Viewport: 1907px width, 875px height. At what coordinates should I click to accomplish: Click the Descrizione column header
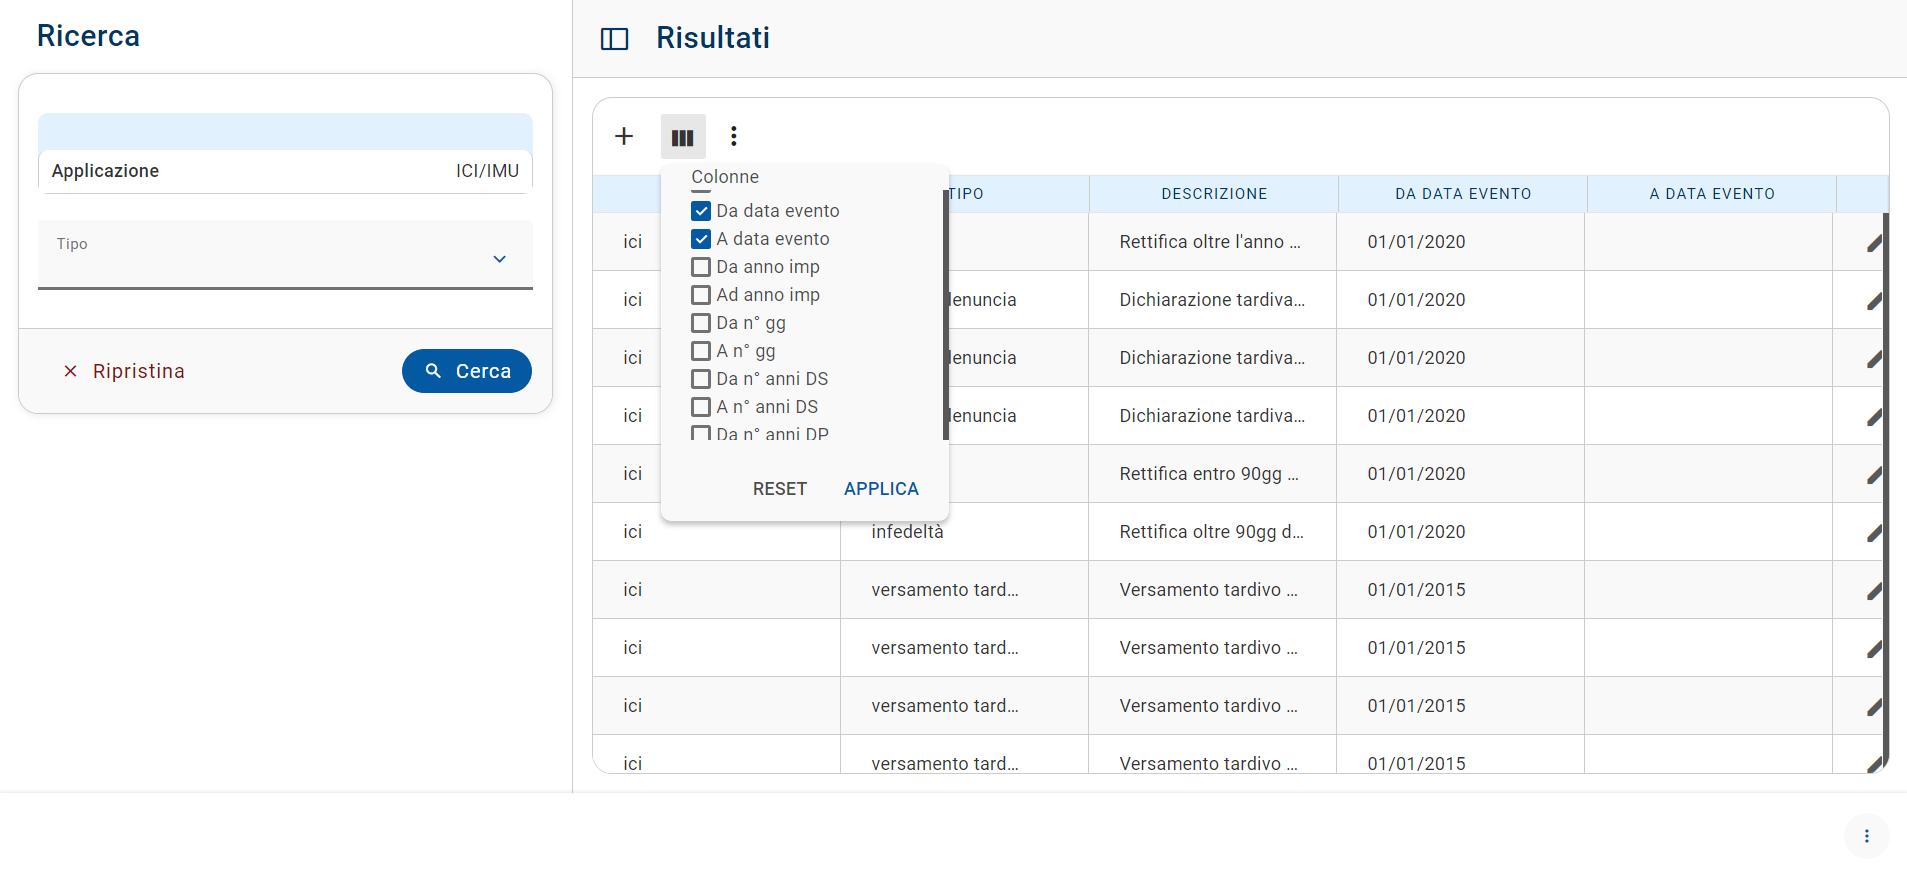pyautogui.click(x=1213, y=194)
